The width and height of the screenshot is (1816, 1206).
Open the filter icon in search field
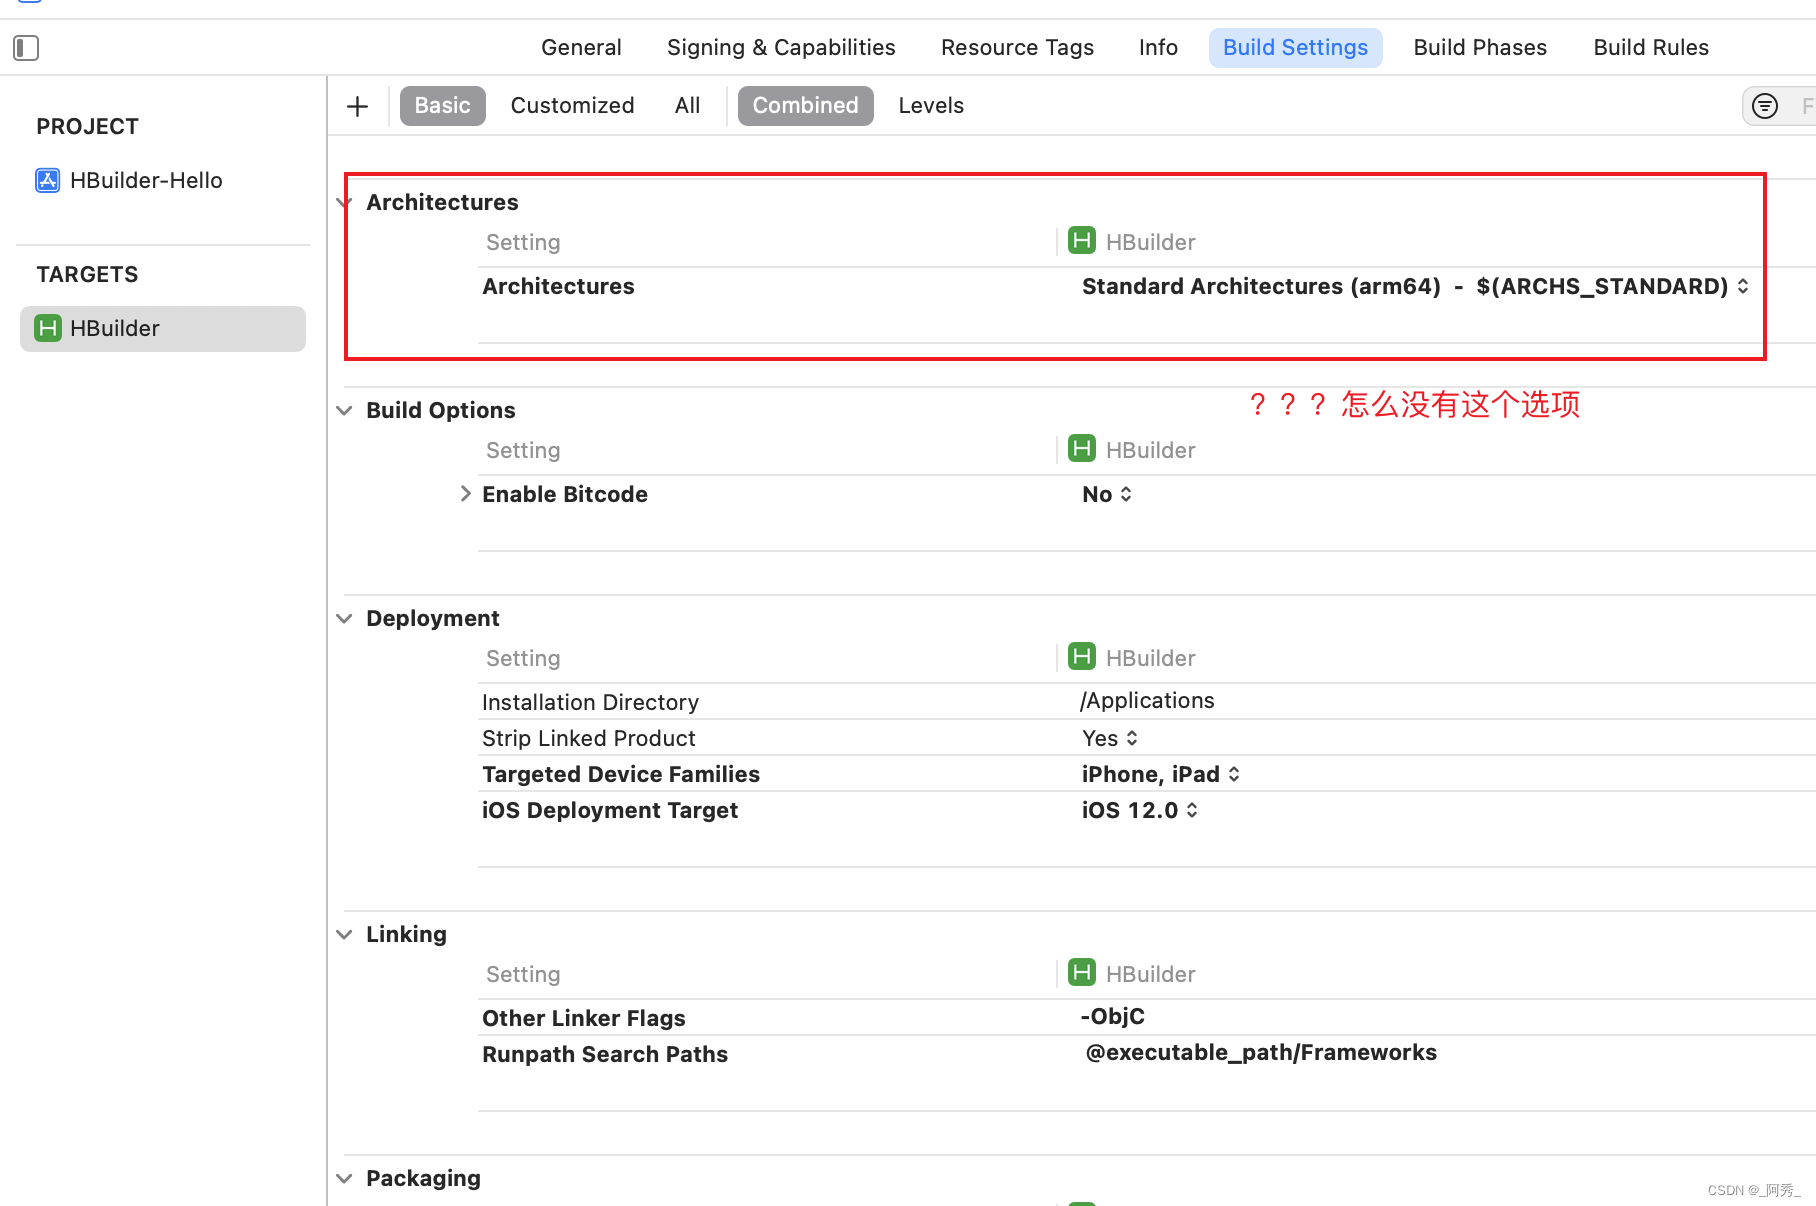pyautogui.click(x=1765, y=106)
